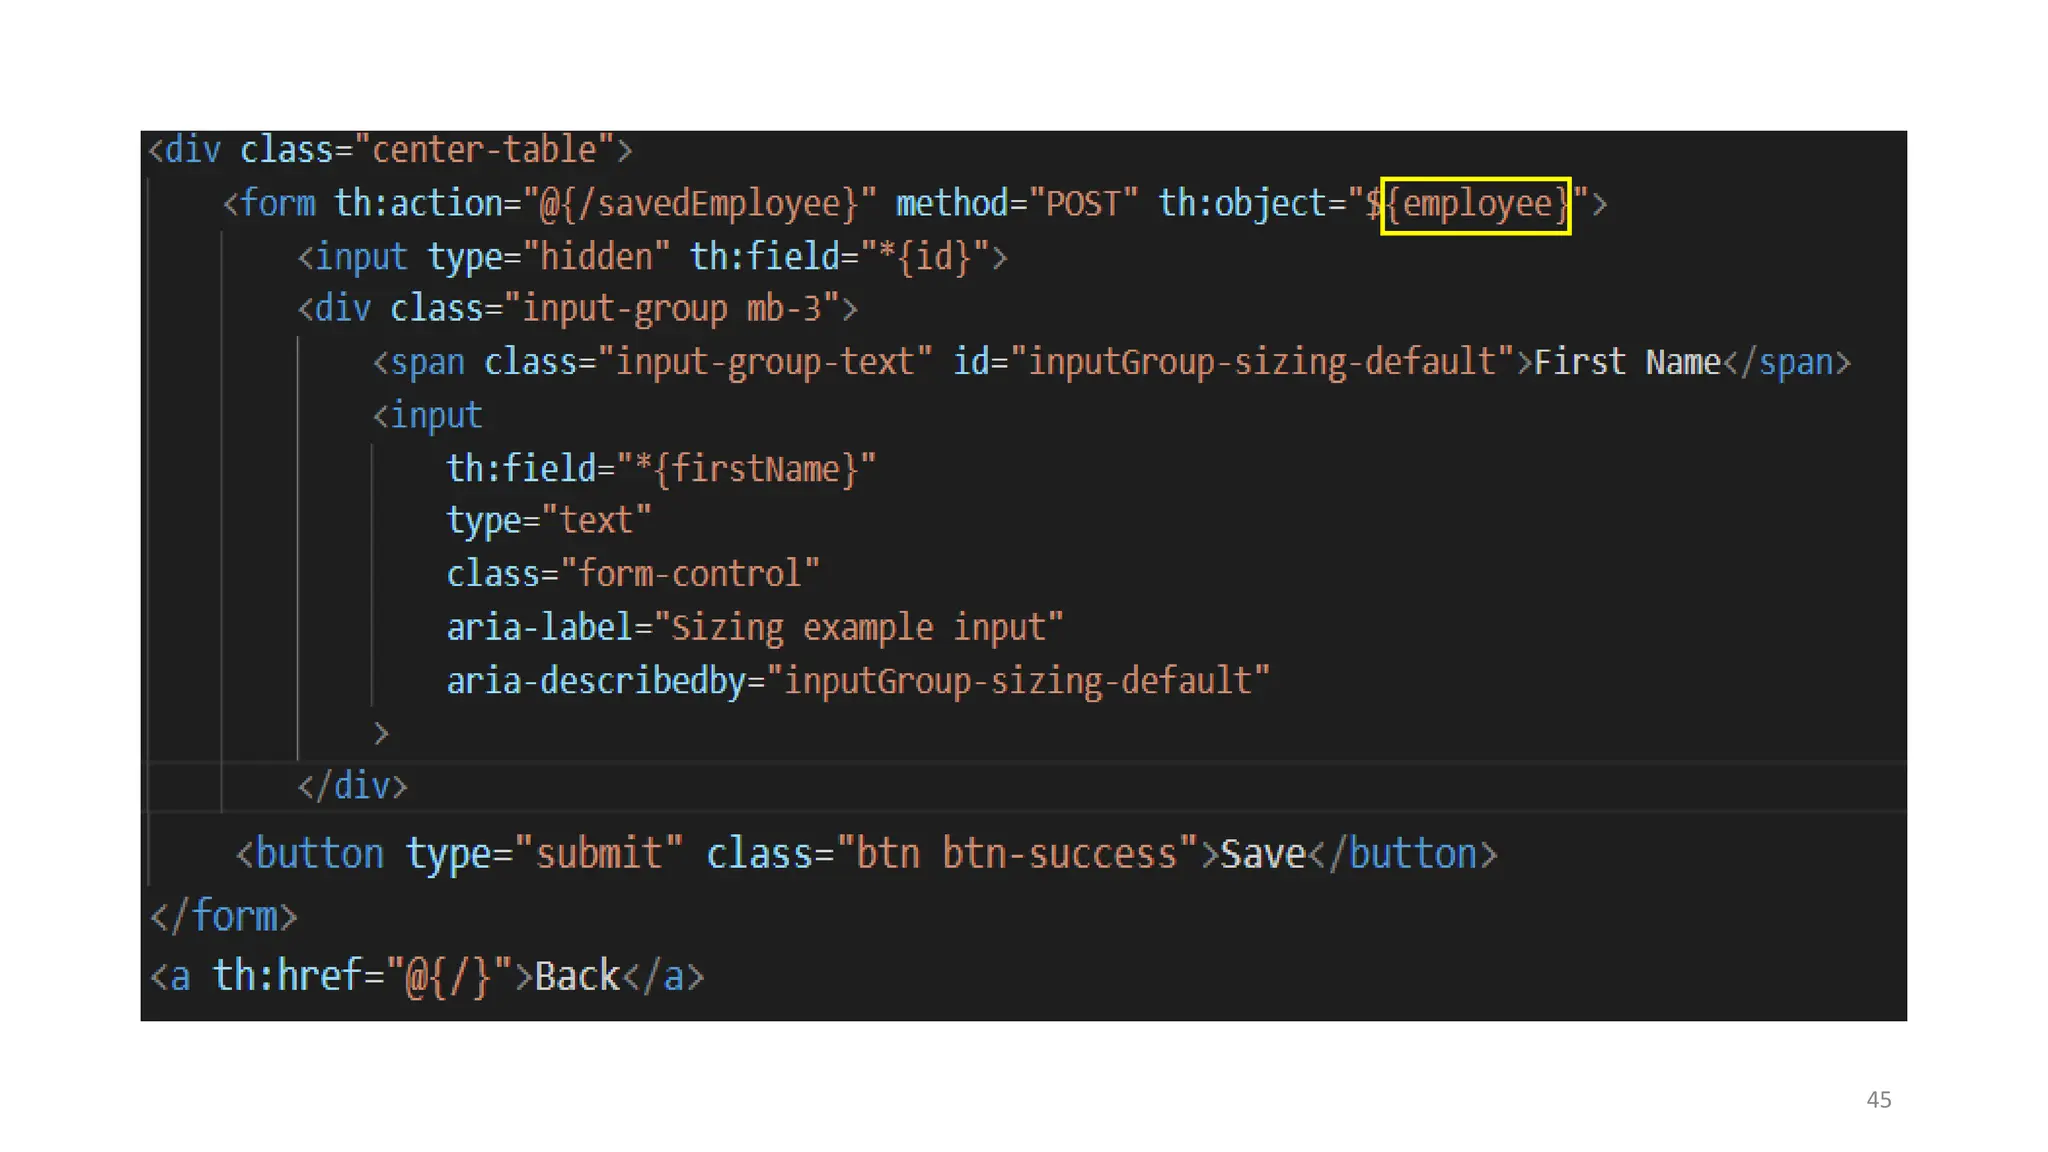The width and height of the screenshot is (2048, 1152).
Task: Click the Save button text in code
Action: pos(1262,854)
